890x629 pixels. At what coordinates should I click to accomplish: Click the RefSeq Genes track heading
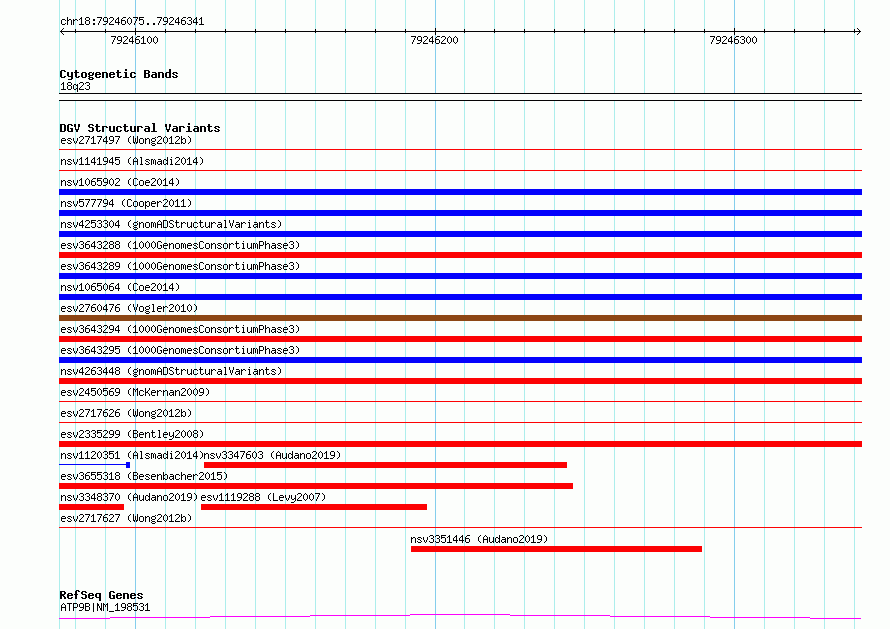(x=101, y=596)
